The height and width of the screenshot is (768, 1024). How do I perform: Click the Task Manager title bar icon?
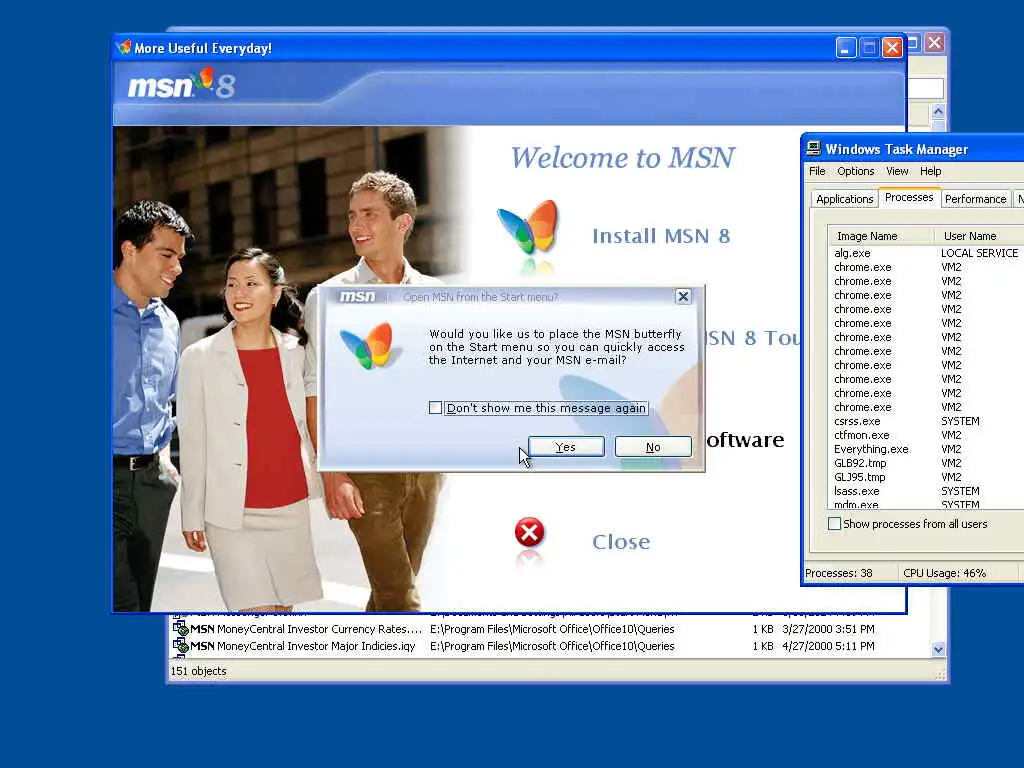point(814,148)
